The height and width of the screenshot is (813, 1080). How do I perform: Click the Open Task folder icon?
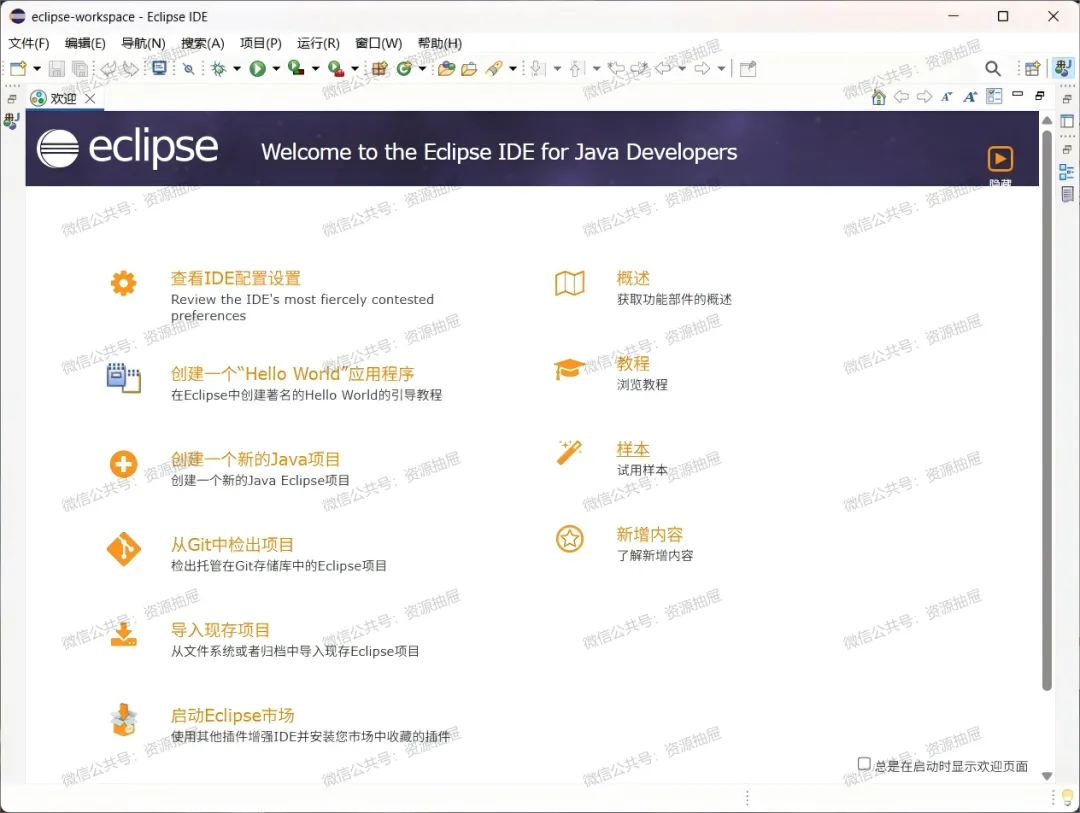(469, 68)
